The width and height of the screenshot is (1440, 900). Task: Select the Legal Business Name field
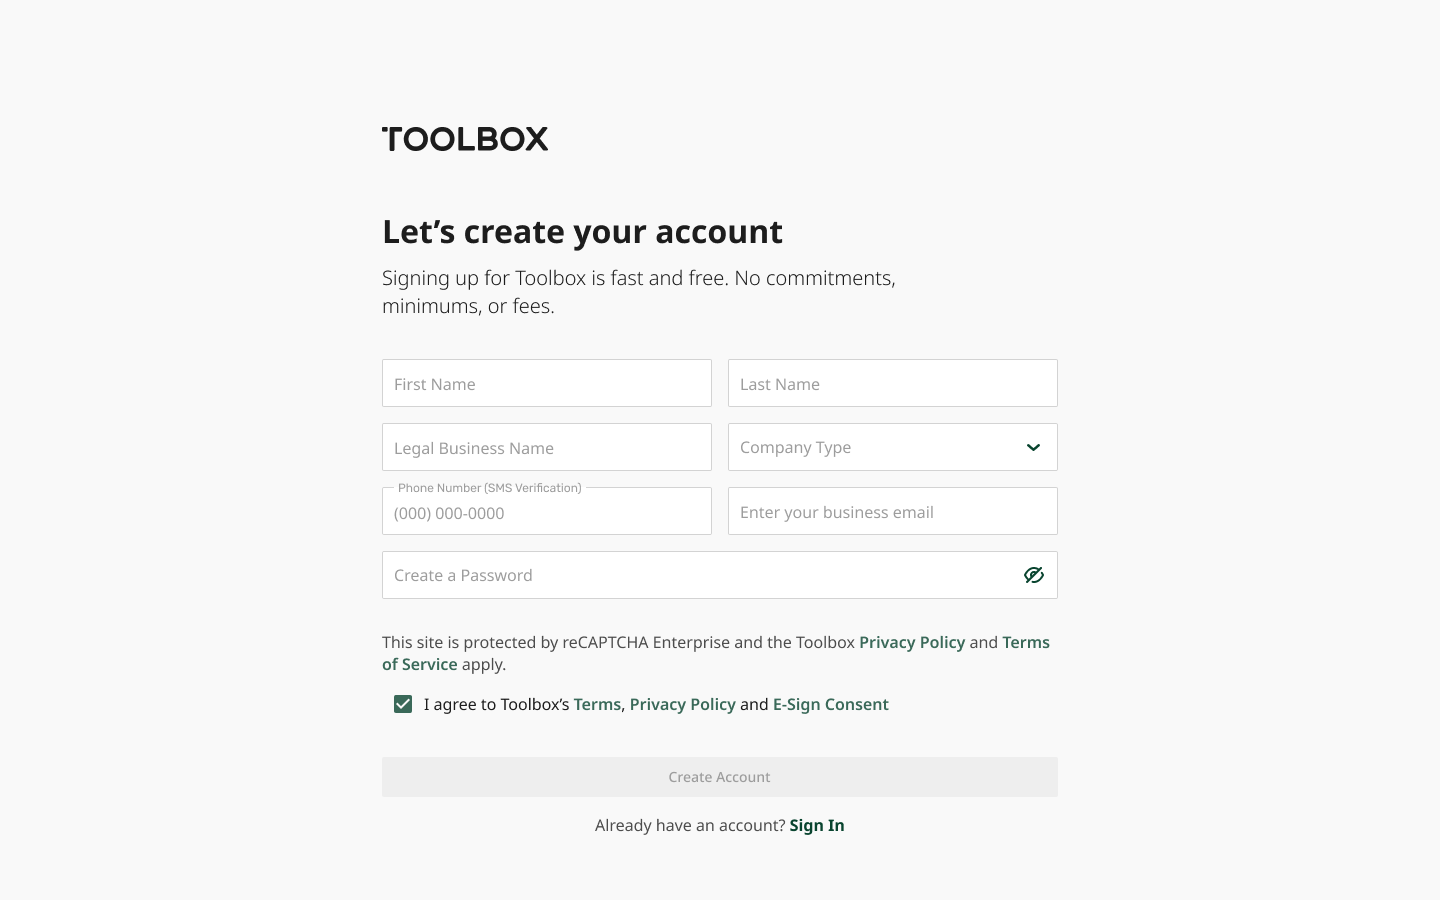click(x=547, y=447)
